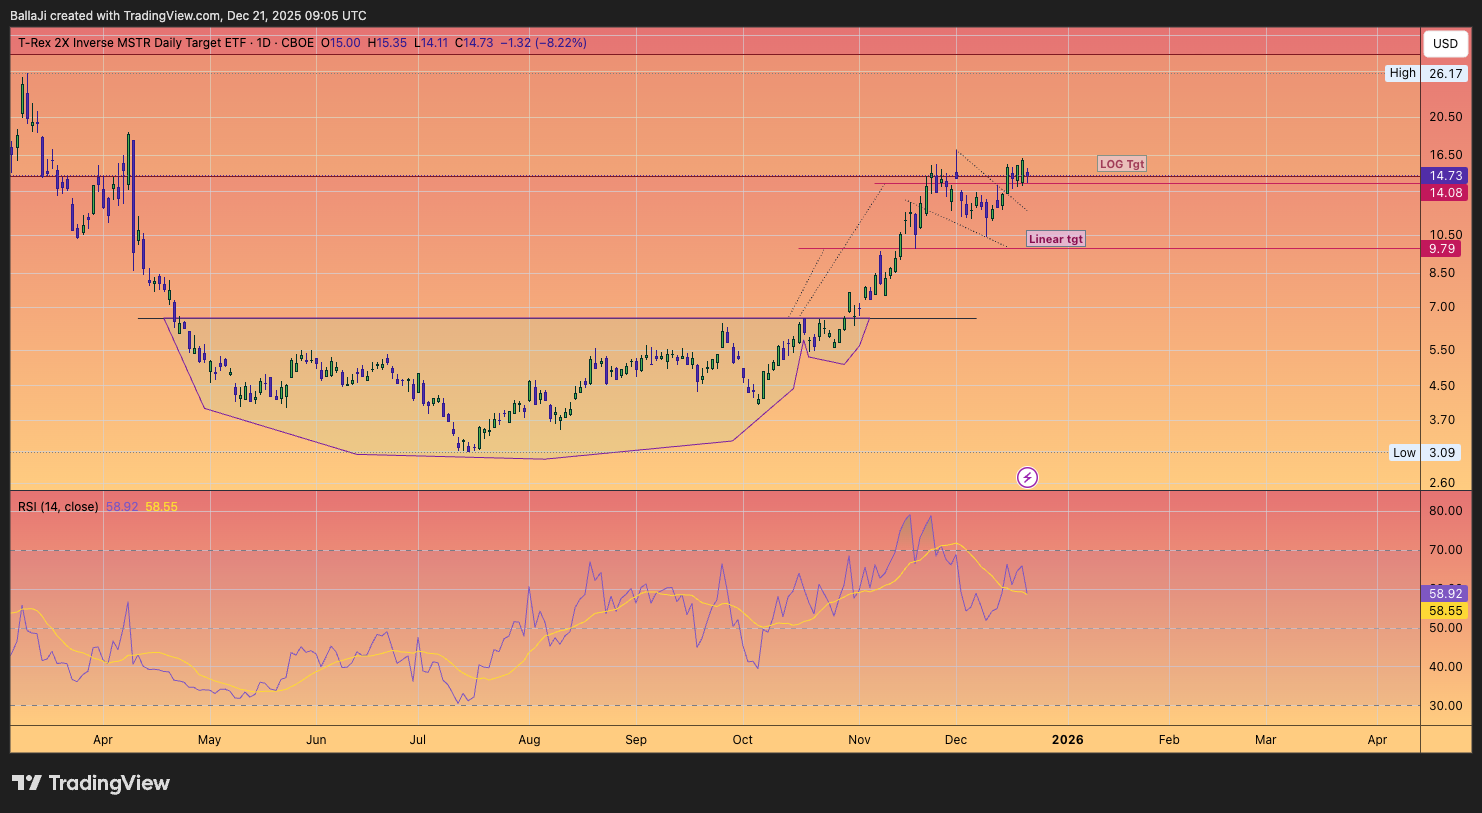Click the 14.08 red price tag
Image resolution: width=1482 pixels, height=813 pixels.
pyautogui.click(x=1446, y=193)
